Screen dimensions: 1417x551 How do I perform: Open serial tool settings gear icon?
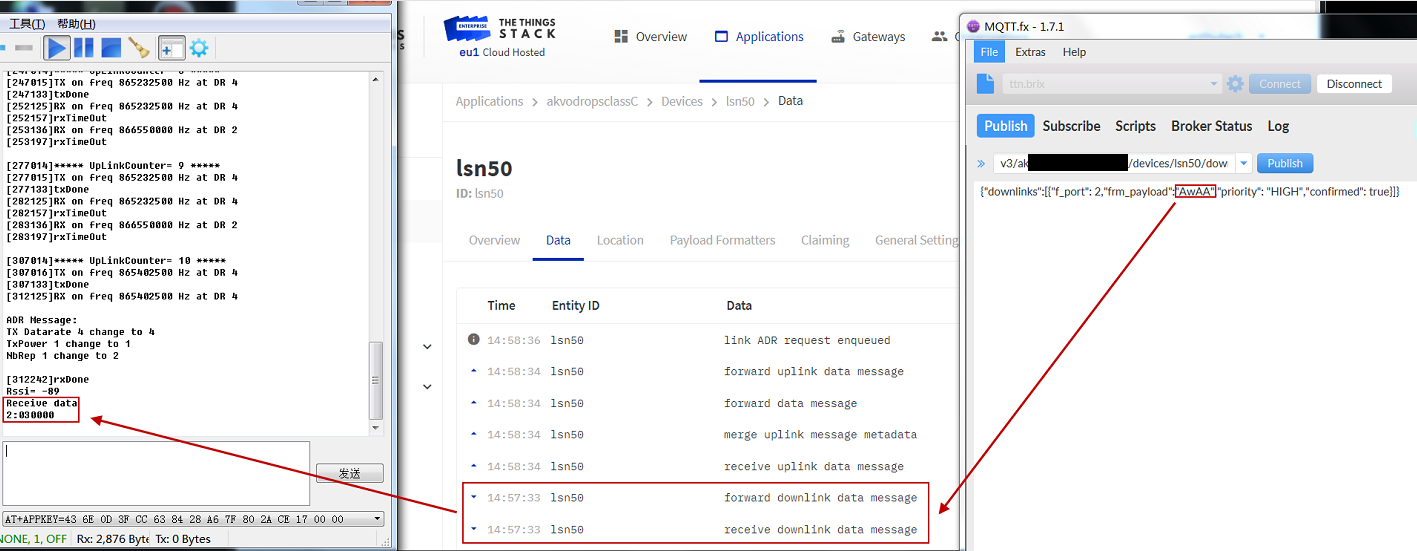point(199,47)
